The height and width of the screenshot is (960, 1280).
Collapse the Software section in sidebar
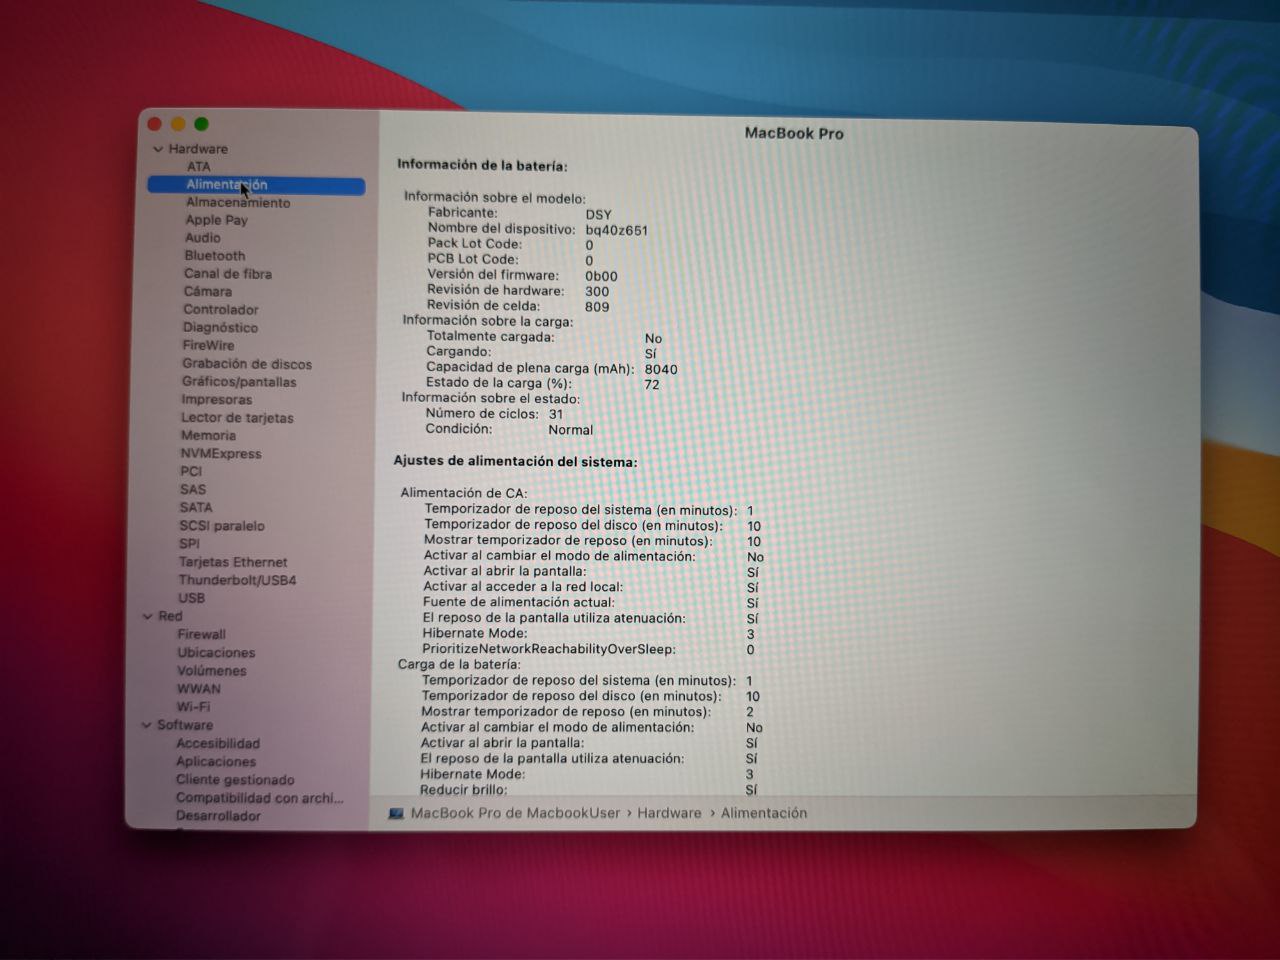(147, 726)
